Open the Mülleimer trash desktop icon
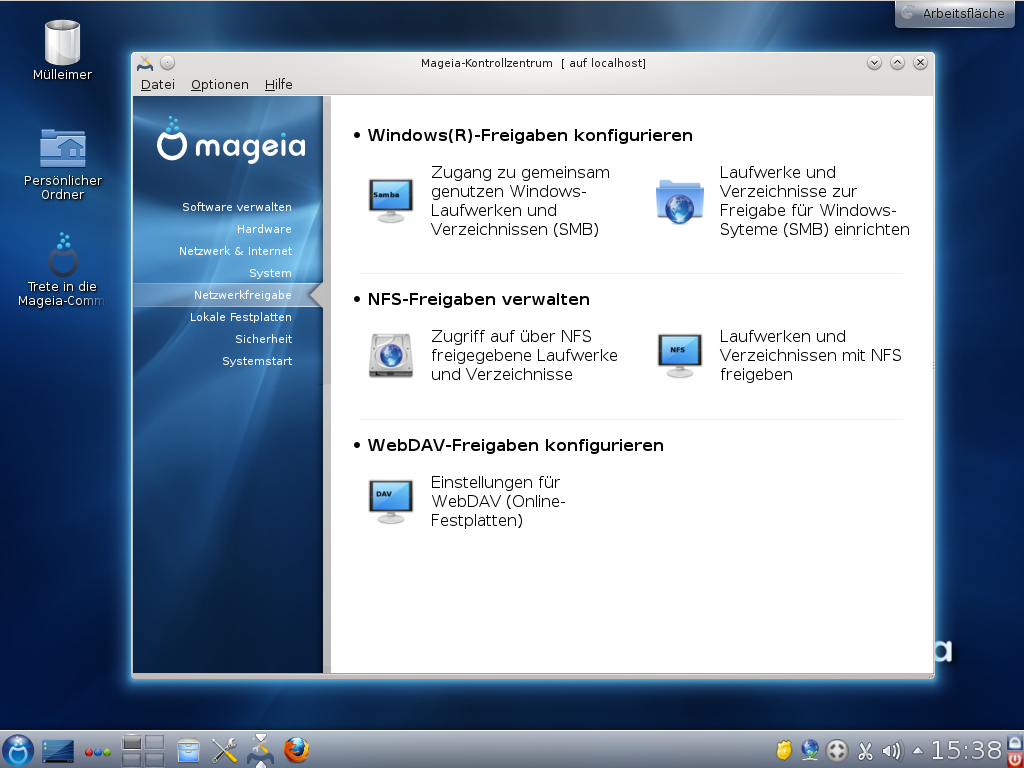This screenshot has width=1024, height=768. (x=62, y=51)
